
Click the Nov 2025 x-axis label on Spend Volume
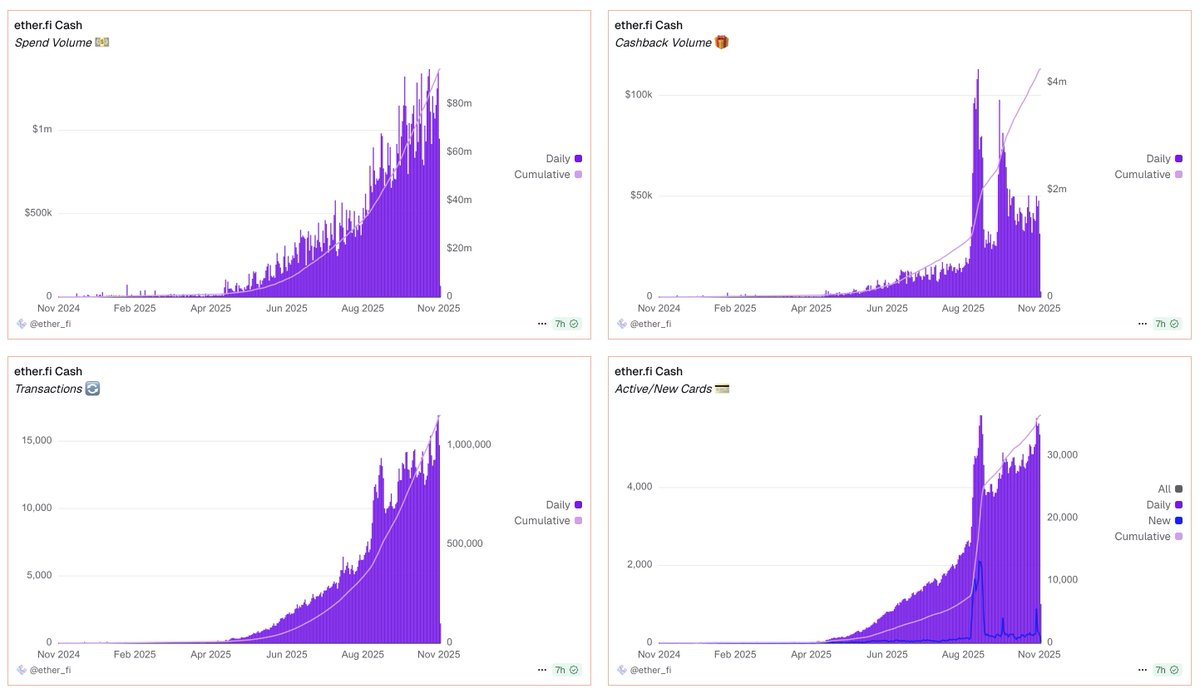point(436,309)
